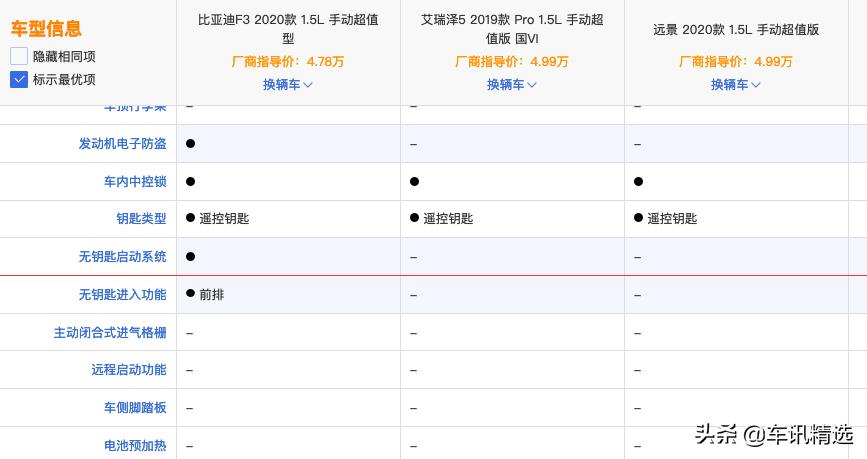Click the 车侧脚踏板 row label
Viewport: 867px width, 459px height.
click(x=134, y=408)
